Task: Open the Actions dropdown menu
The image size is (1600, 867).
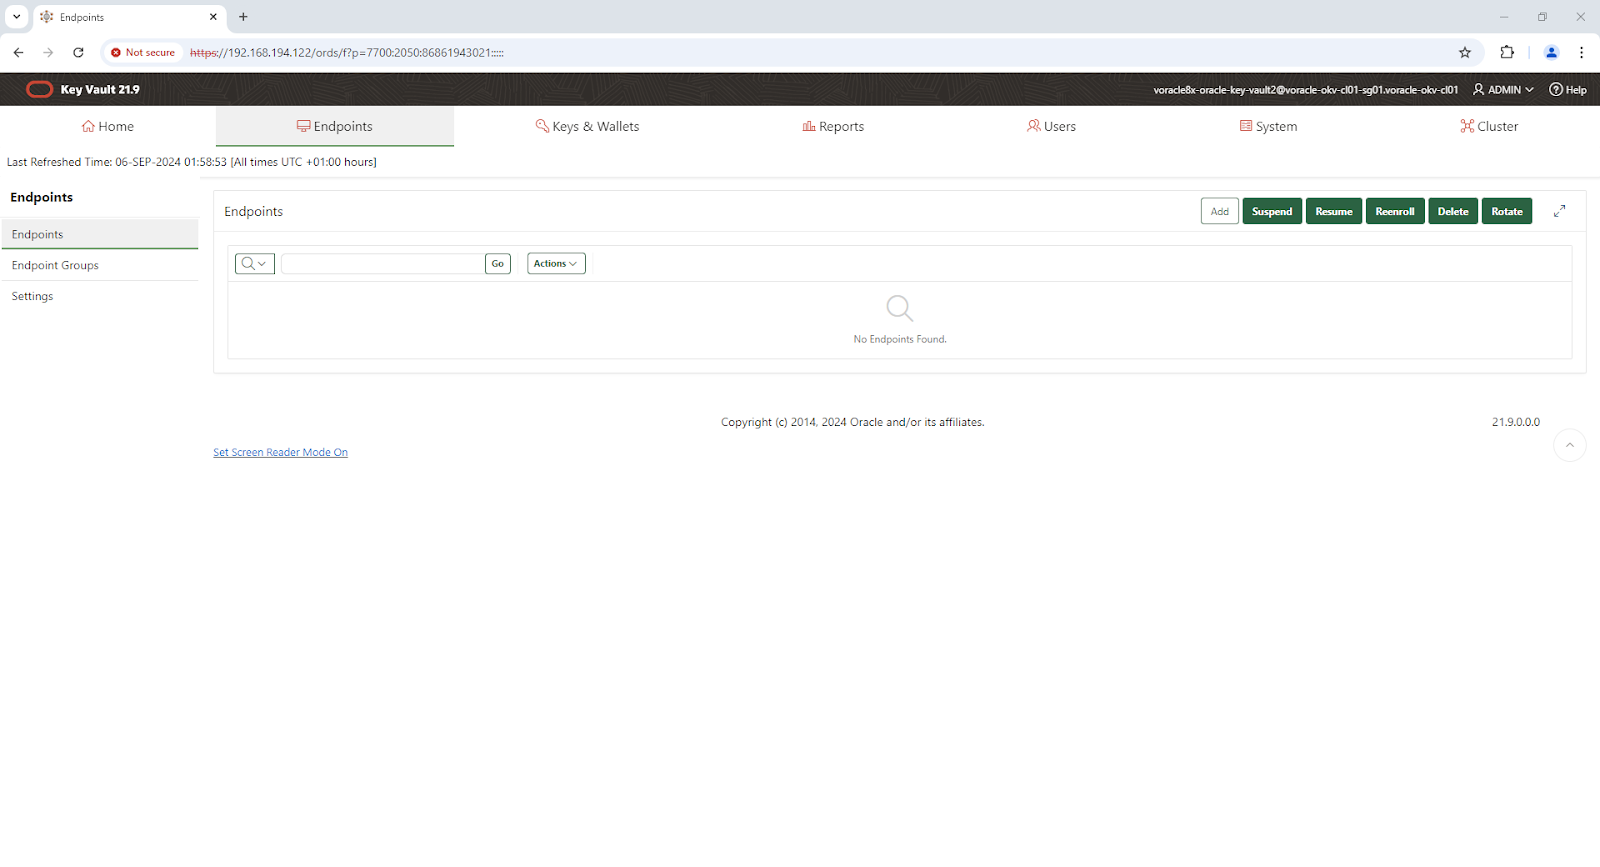Action: click(556, 263)
